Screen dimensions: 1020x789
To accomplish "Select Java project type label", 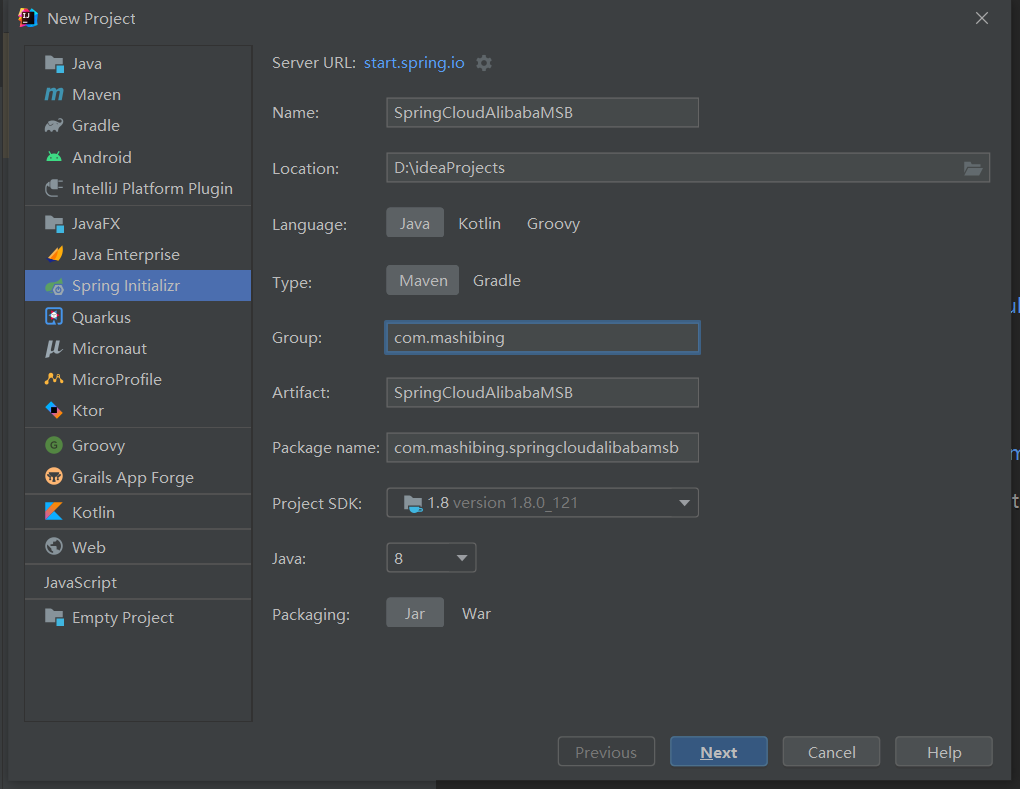I will pos(87,64).
